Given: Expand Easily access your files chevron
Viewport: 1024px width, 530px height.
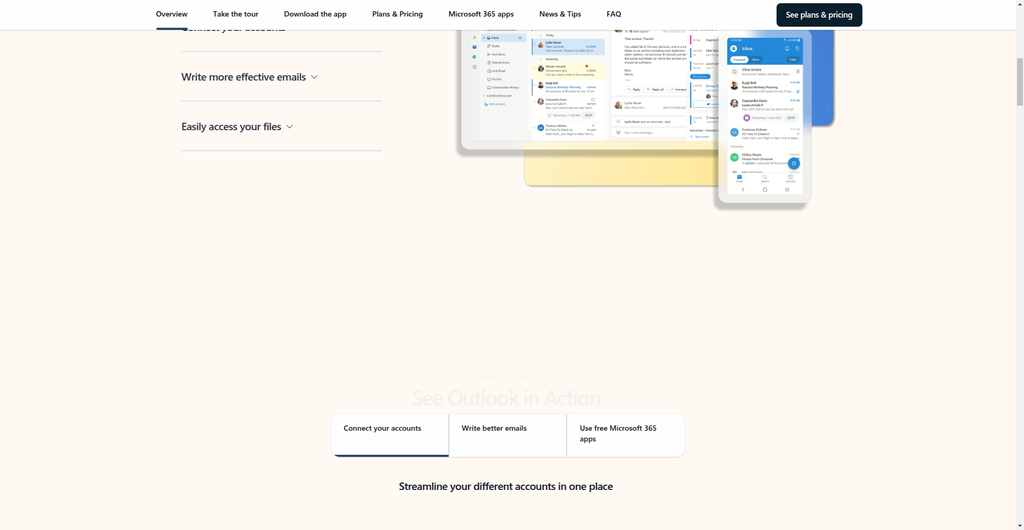Looking at the screenshot, I should point(289,127).
